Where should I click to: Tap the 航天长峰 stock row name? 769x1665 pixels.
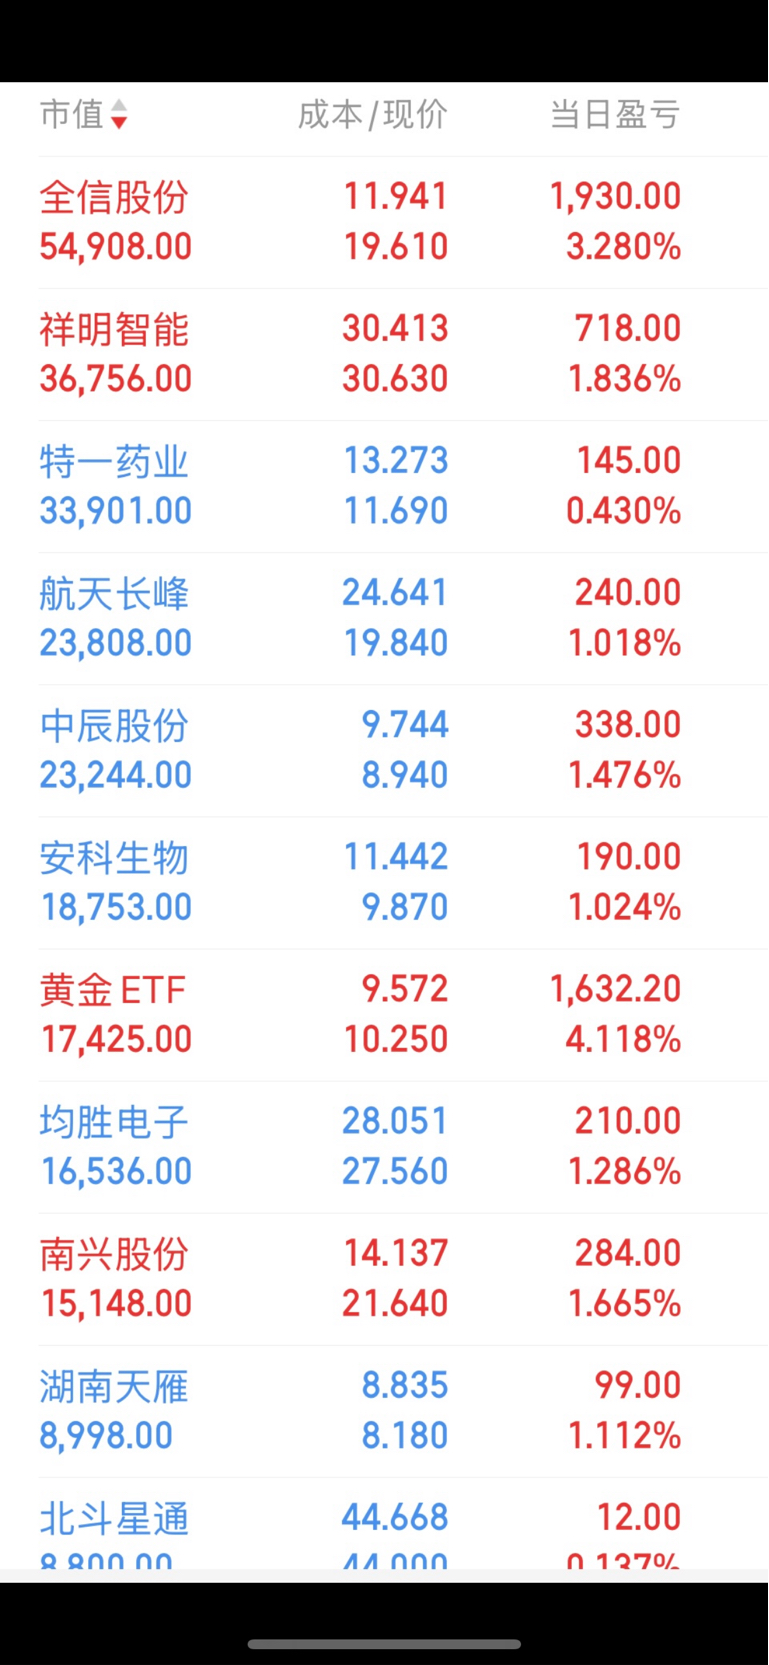click(114, 593)
